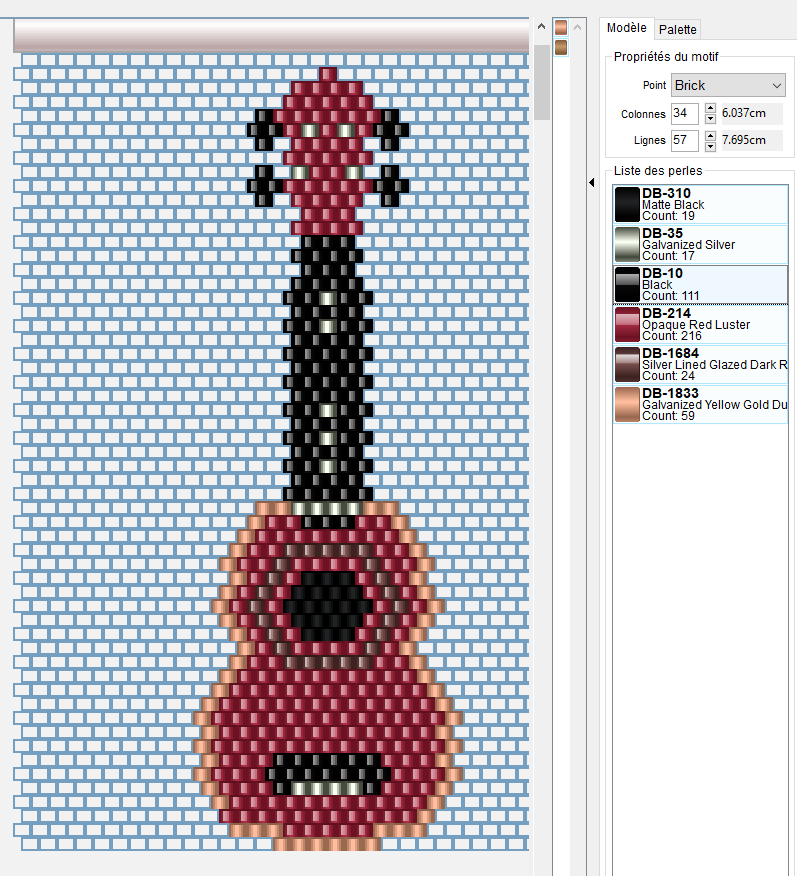
Task: Pick DB-1684 Silver Lined Glazed bead
Action: pos(700,364)
